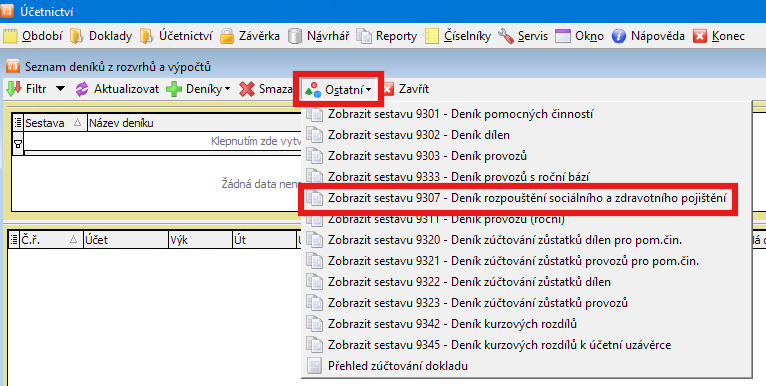766x386 pixels.
Task: Select sestavu 9323 Deník zúčtování zůstatků provozů
Action: tap(527, 303)
